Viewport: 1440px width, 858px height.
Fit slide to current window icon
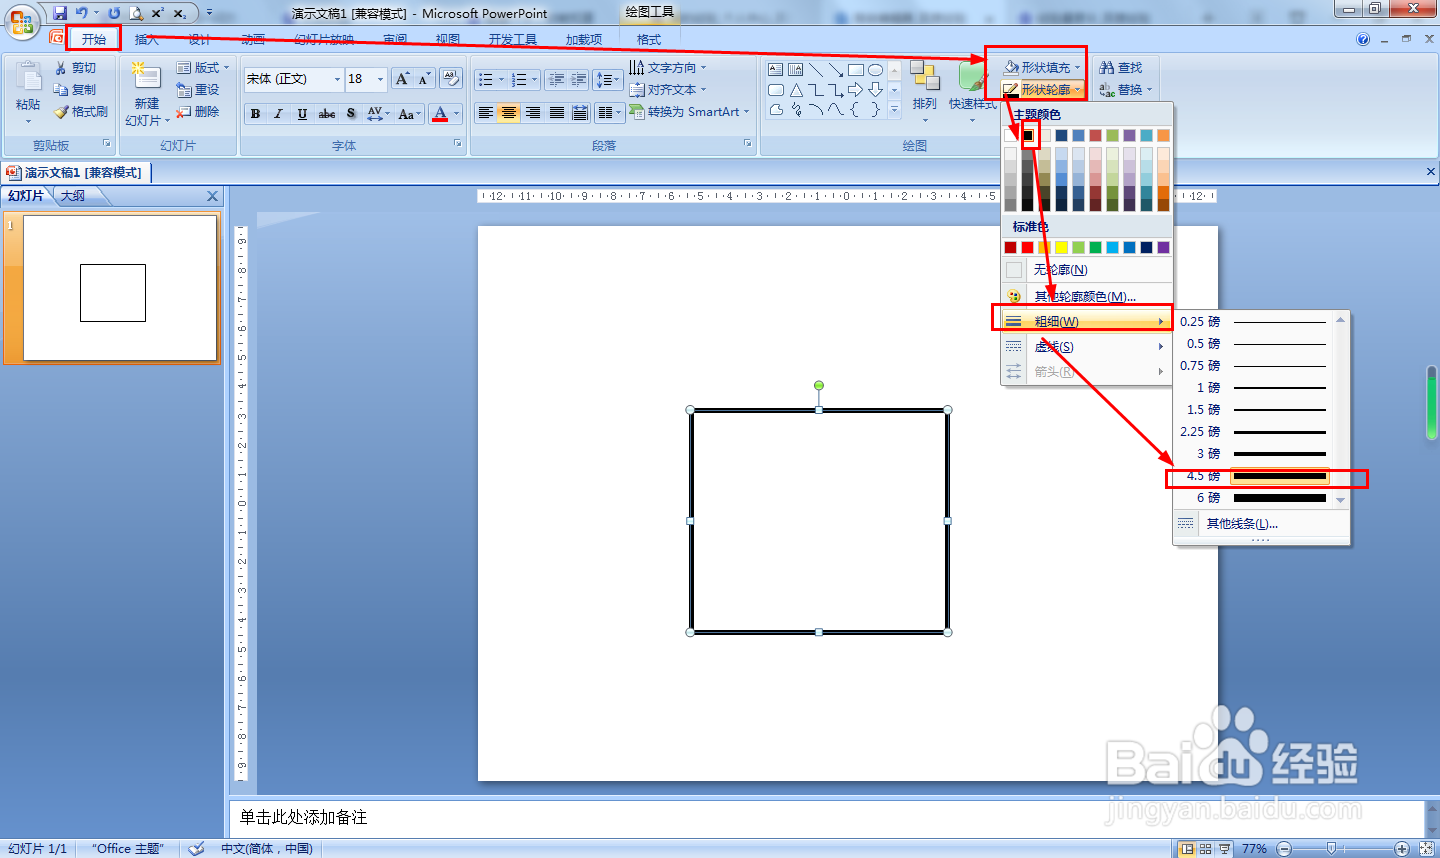[x=1427, y=848]
